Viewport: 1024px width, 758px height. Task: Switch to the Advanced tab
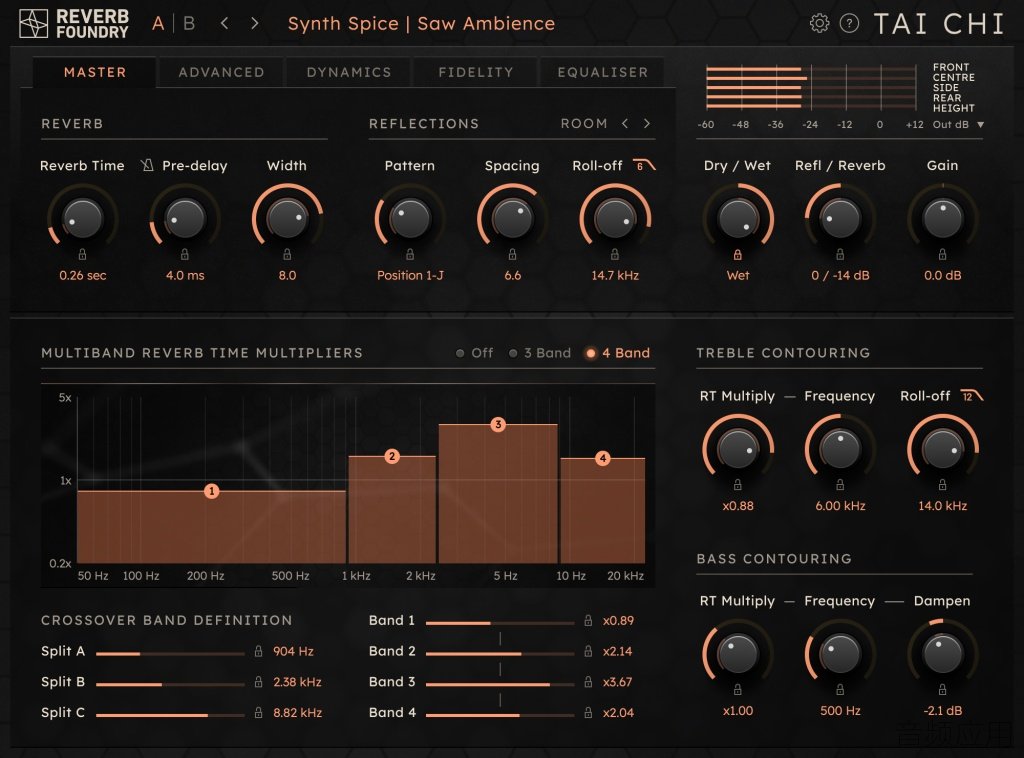221,72
